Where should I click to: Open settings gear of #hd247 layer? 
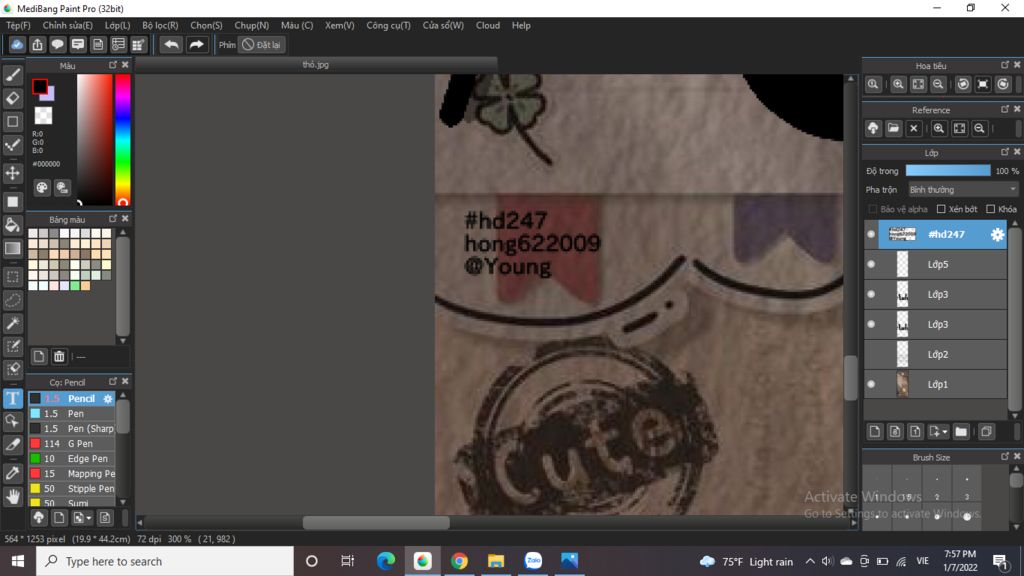click(x=997, y=234)
